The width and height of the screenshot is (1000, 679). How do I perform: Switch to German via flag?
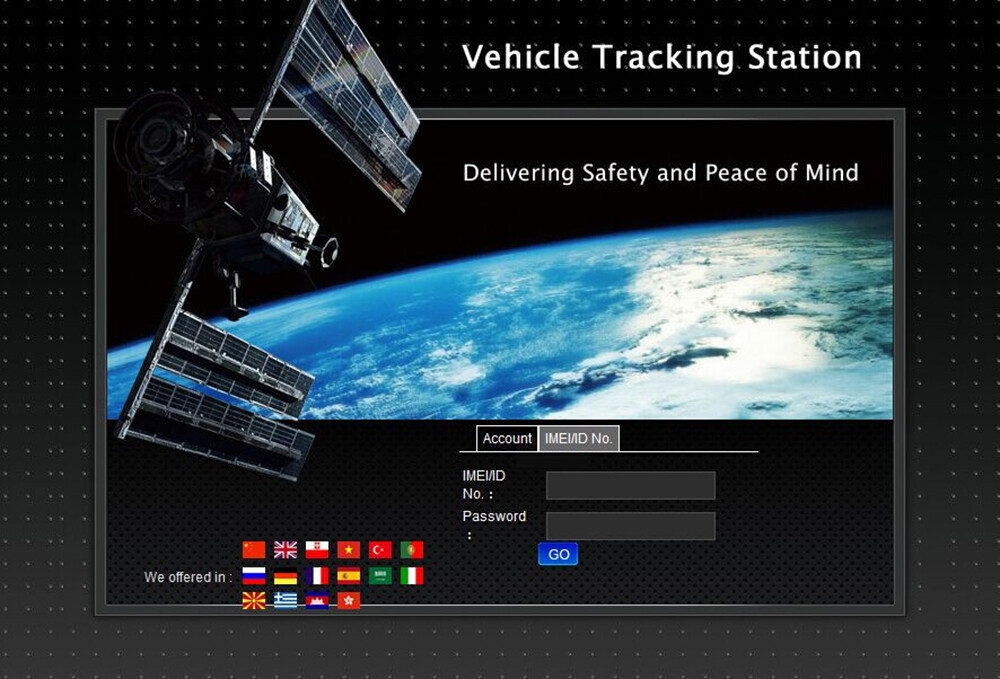coord(286,576)
